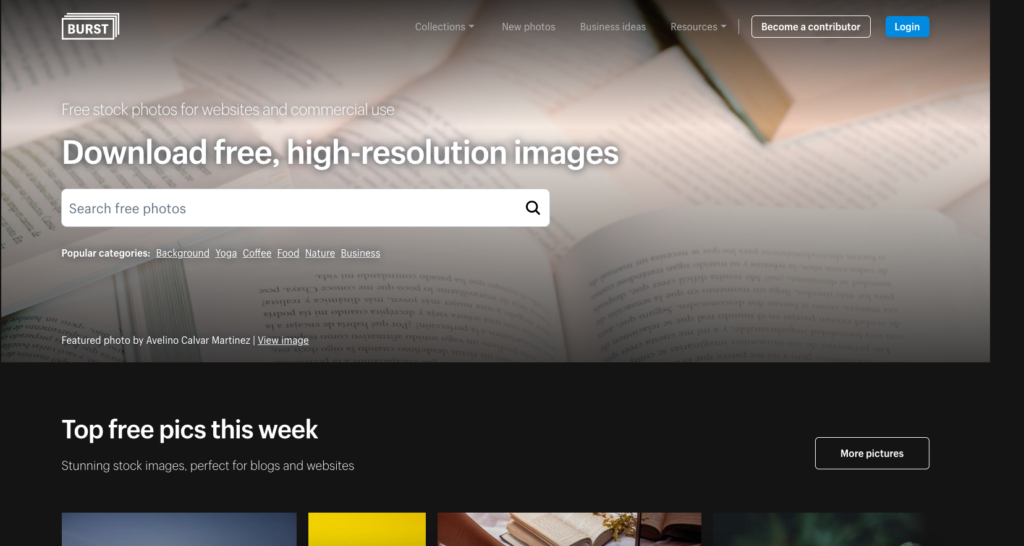Open the View image link
Image resolution: width=1024 pixels, height=546 pixels.
[x=283, y=340]
